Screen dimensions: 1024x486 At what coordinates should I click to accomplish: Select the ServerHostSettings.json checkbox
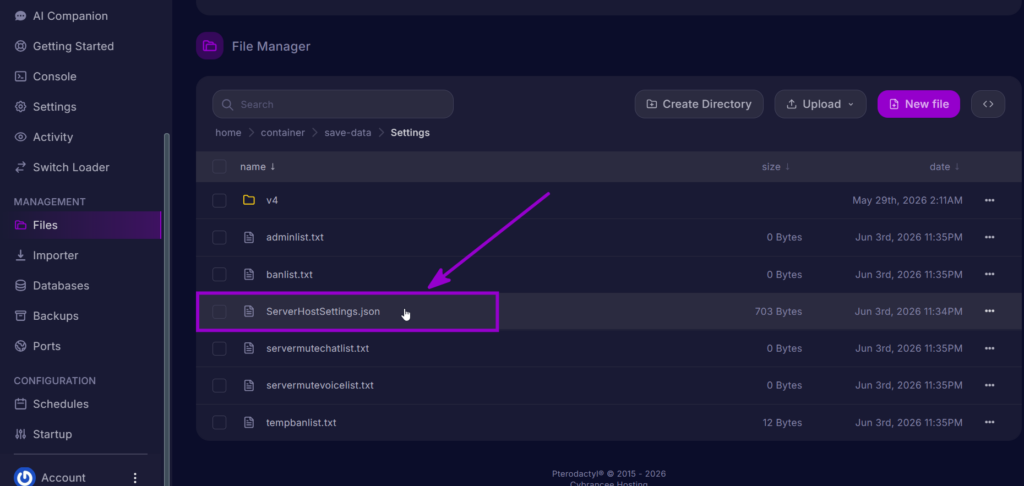(219, 312)
